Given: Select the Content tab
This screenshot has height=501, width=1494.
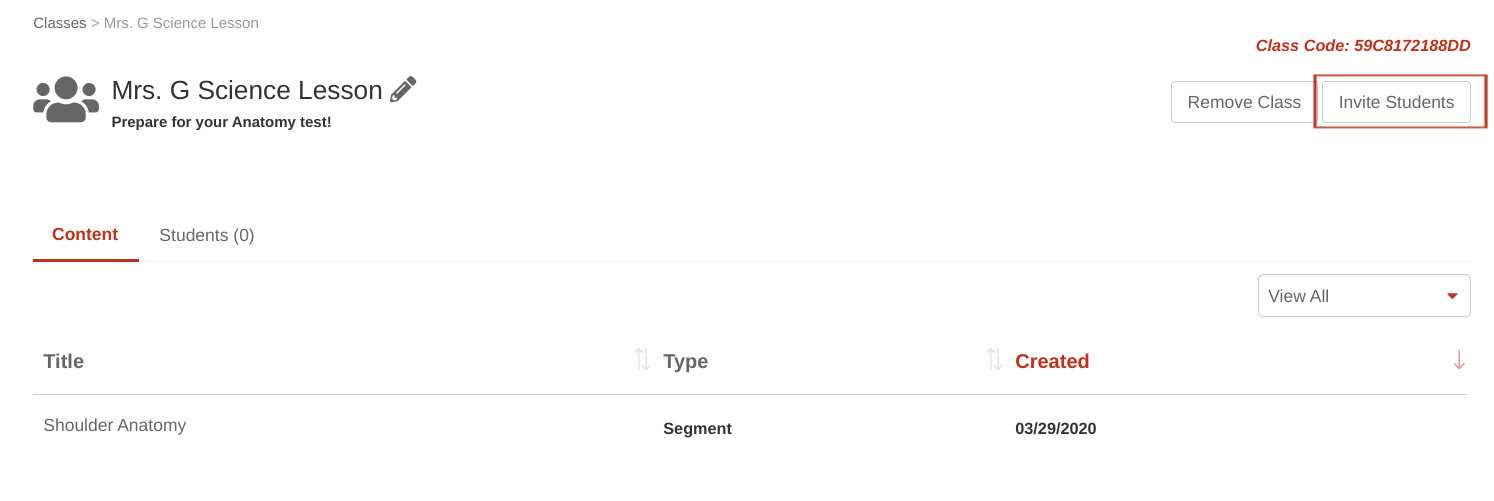Looking at the screenshot, I should pos(85,235).
